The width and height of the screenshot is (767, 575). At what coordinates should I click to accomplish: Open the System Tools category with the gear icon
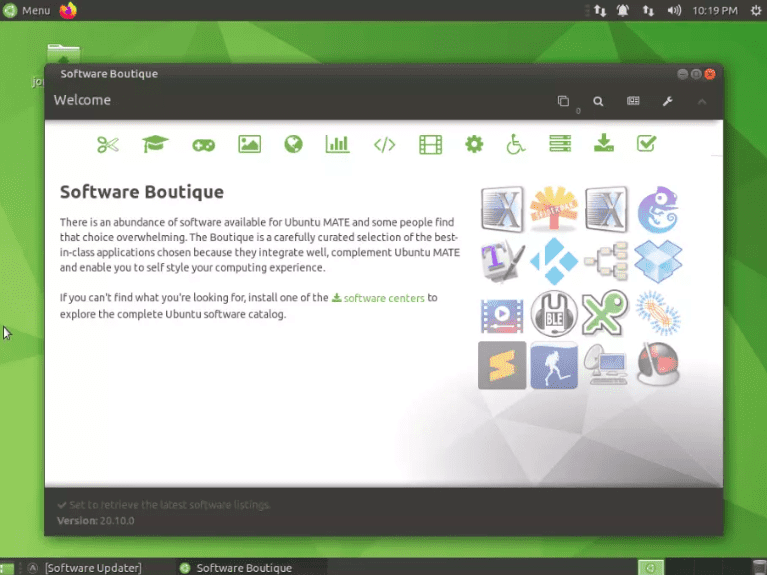pos(474,144)
